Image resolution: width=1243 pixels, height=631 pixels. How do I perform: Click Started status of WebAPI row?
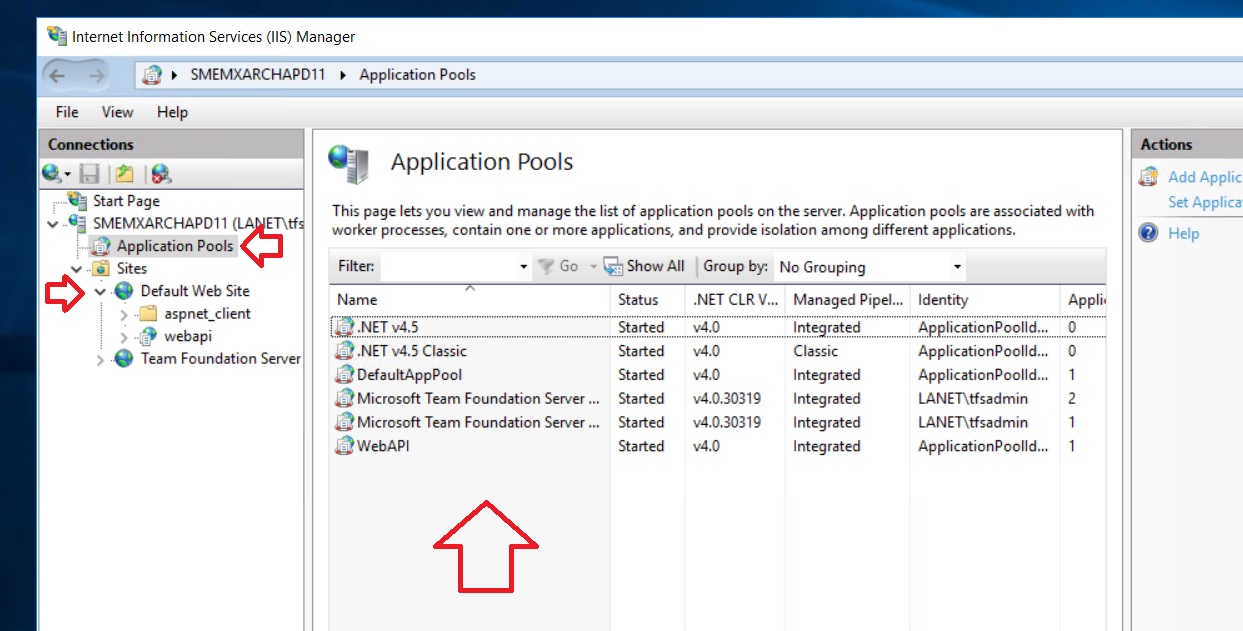click(641, 446)
